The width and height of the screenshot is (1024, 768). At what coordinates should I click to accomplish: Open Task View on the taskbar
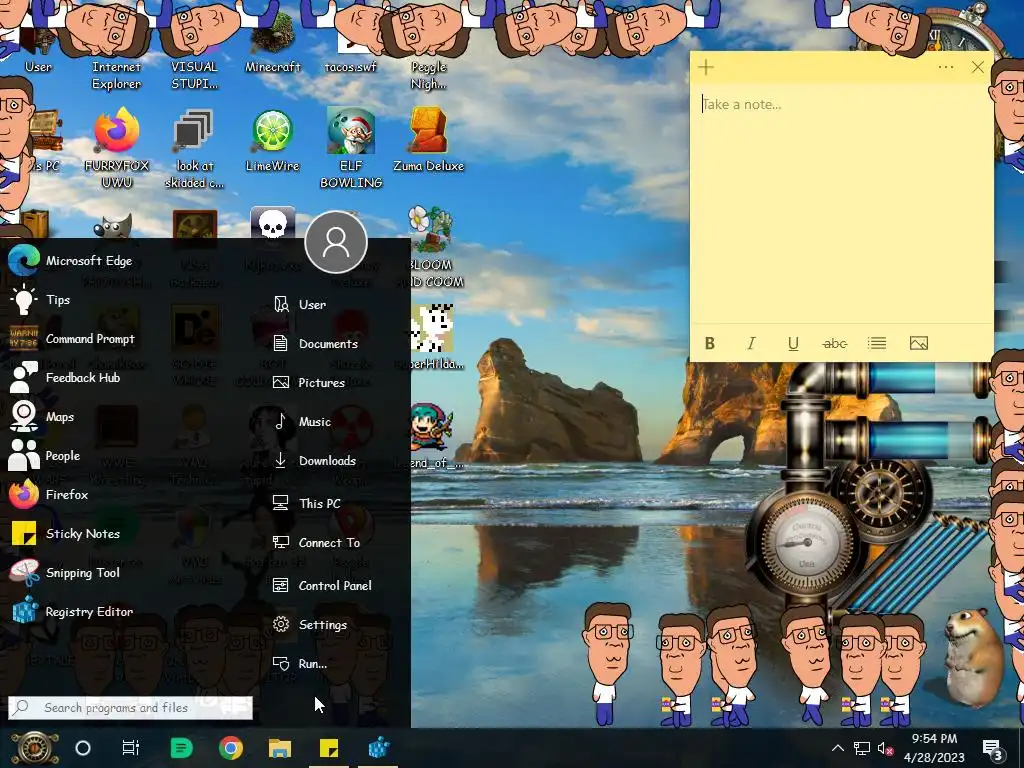coord(131,748)
